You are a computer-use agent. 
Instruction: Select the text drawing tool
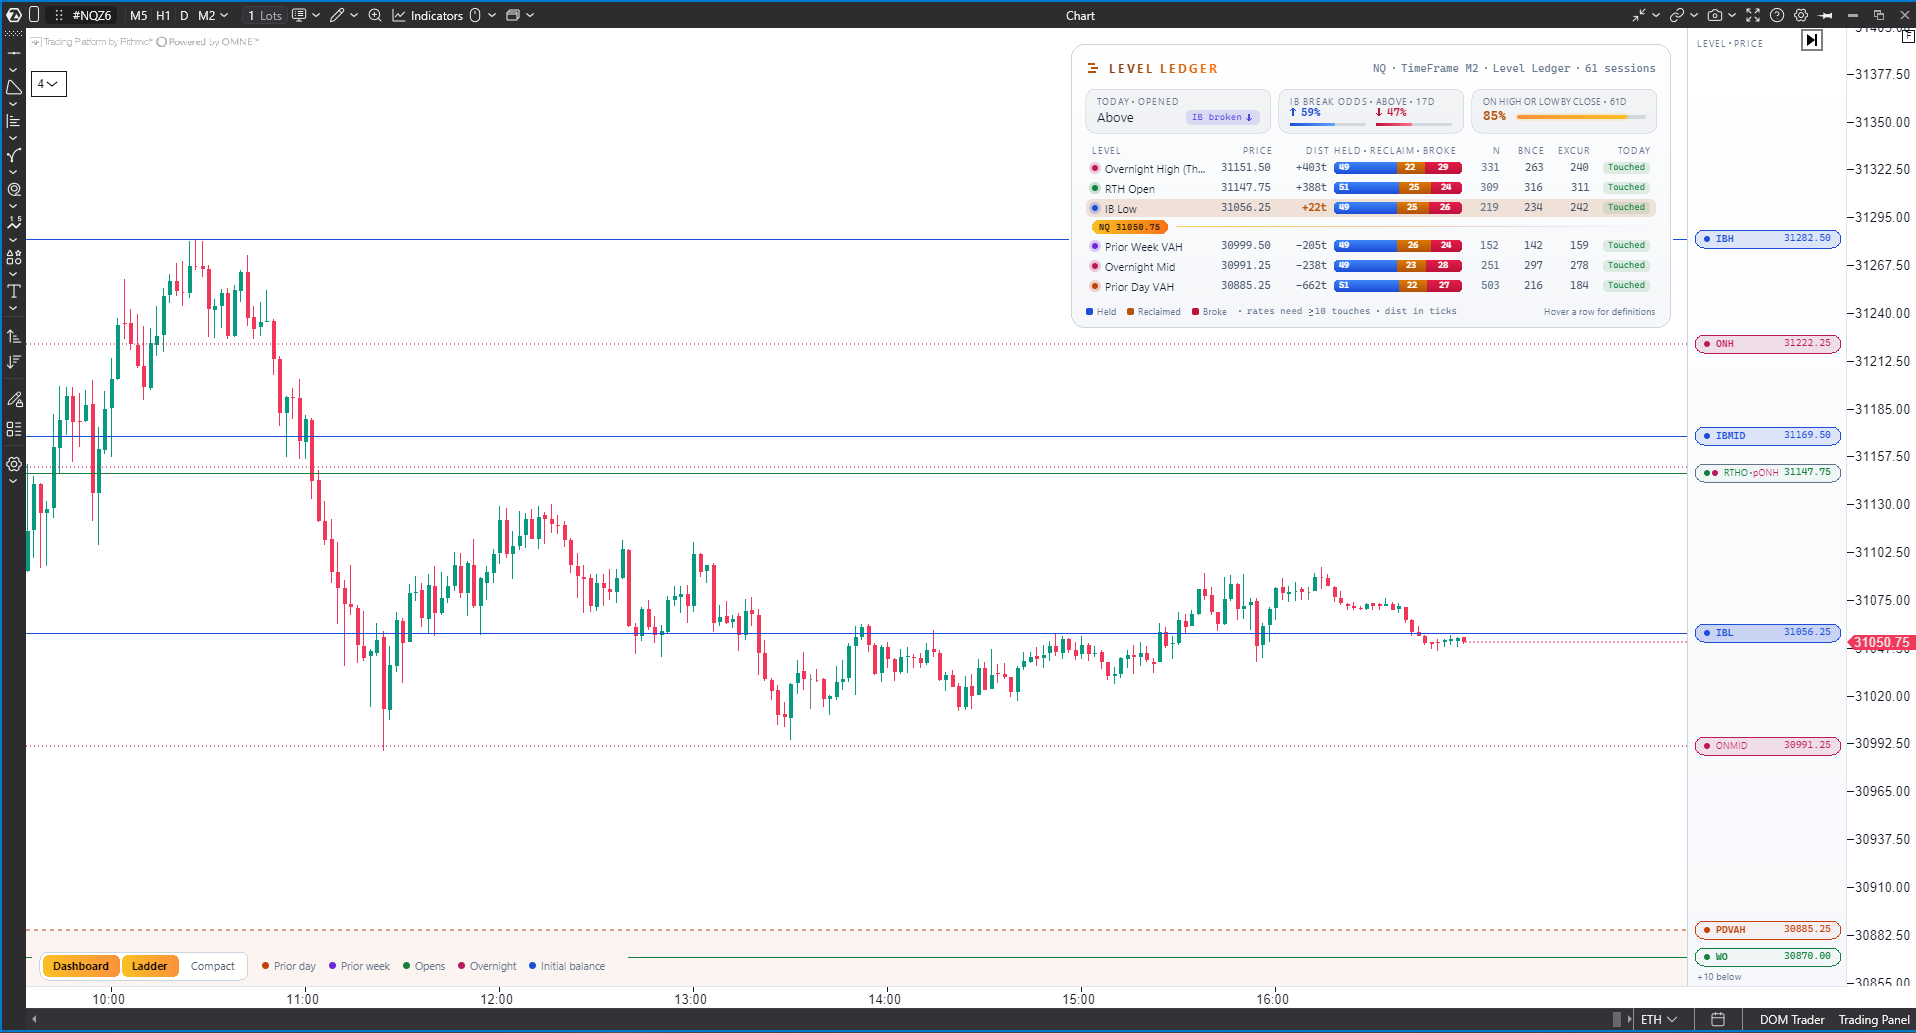click(x=14, y=292)
